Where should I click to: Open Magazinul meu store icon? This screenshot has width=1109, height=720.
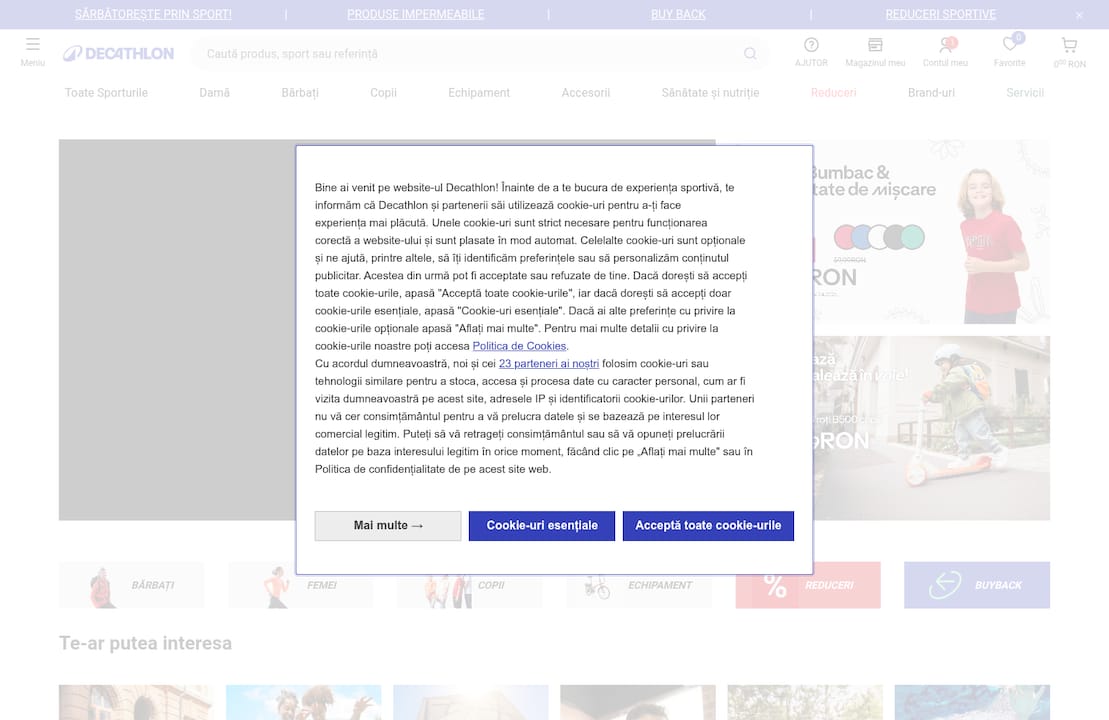(x=875, y=45)
